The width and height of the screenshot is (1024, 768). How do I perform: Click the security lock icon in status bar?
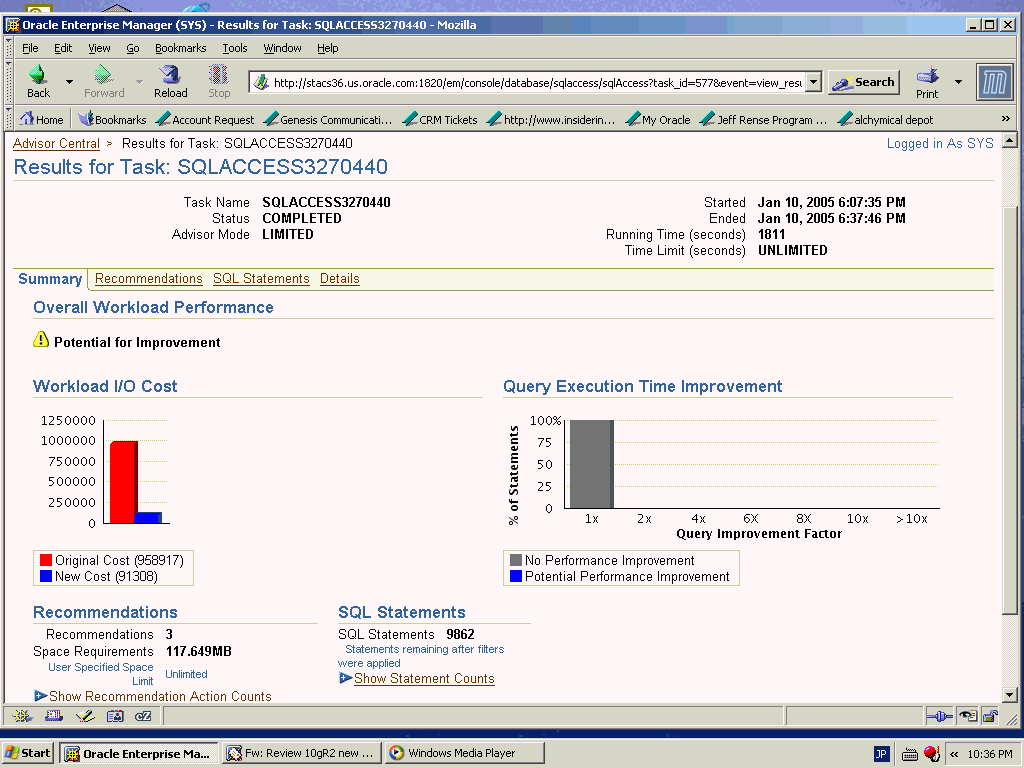[989, 715]
